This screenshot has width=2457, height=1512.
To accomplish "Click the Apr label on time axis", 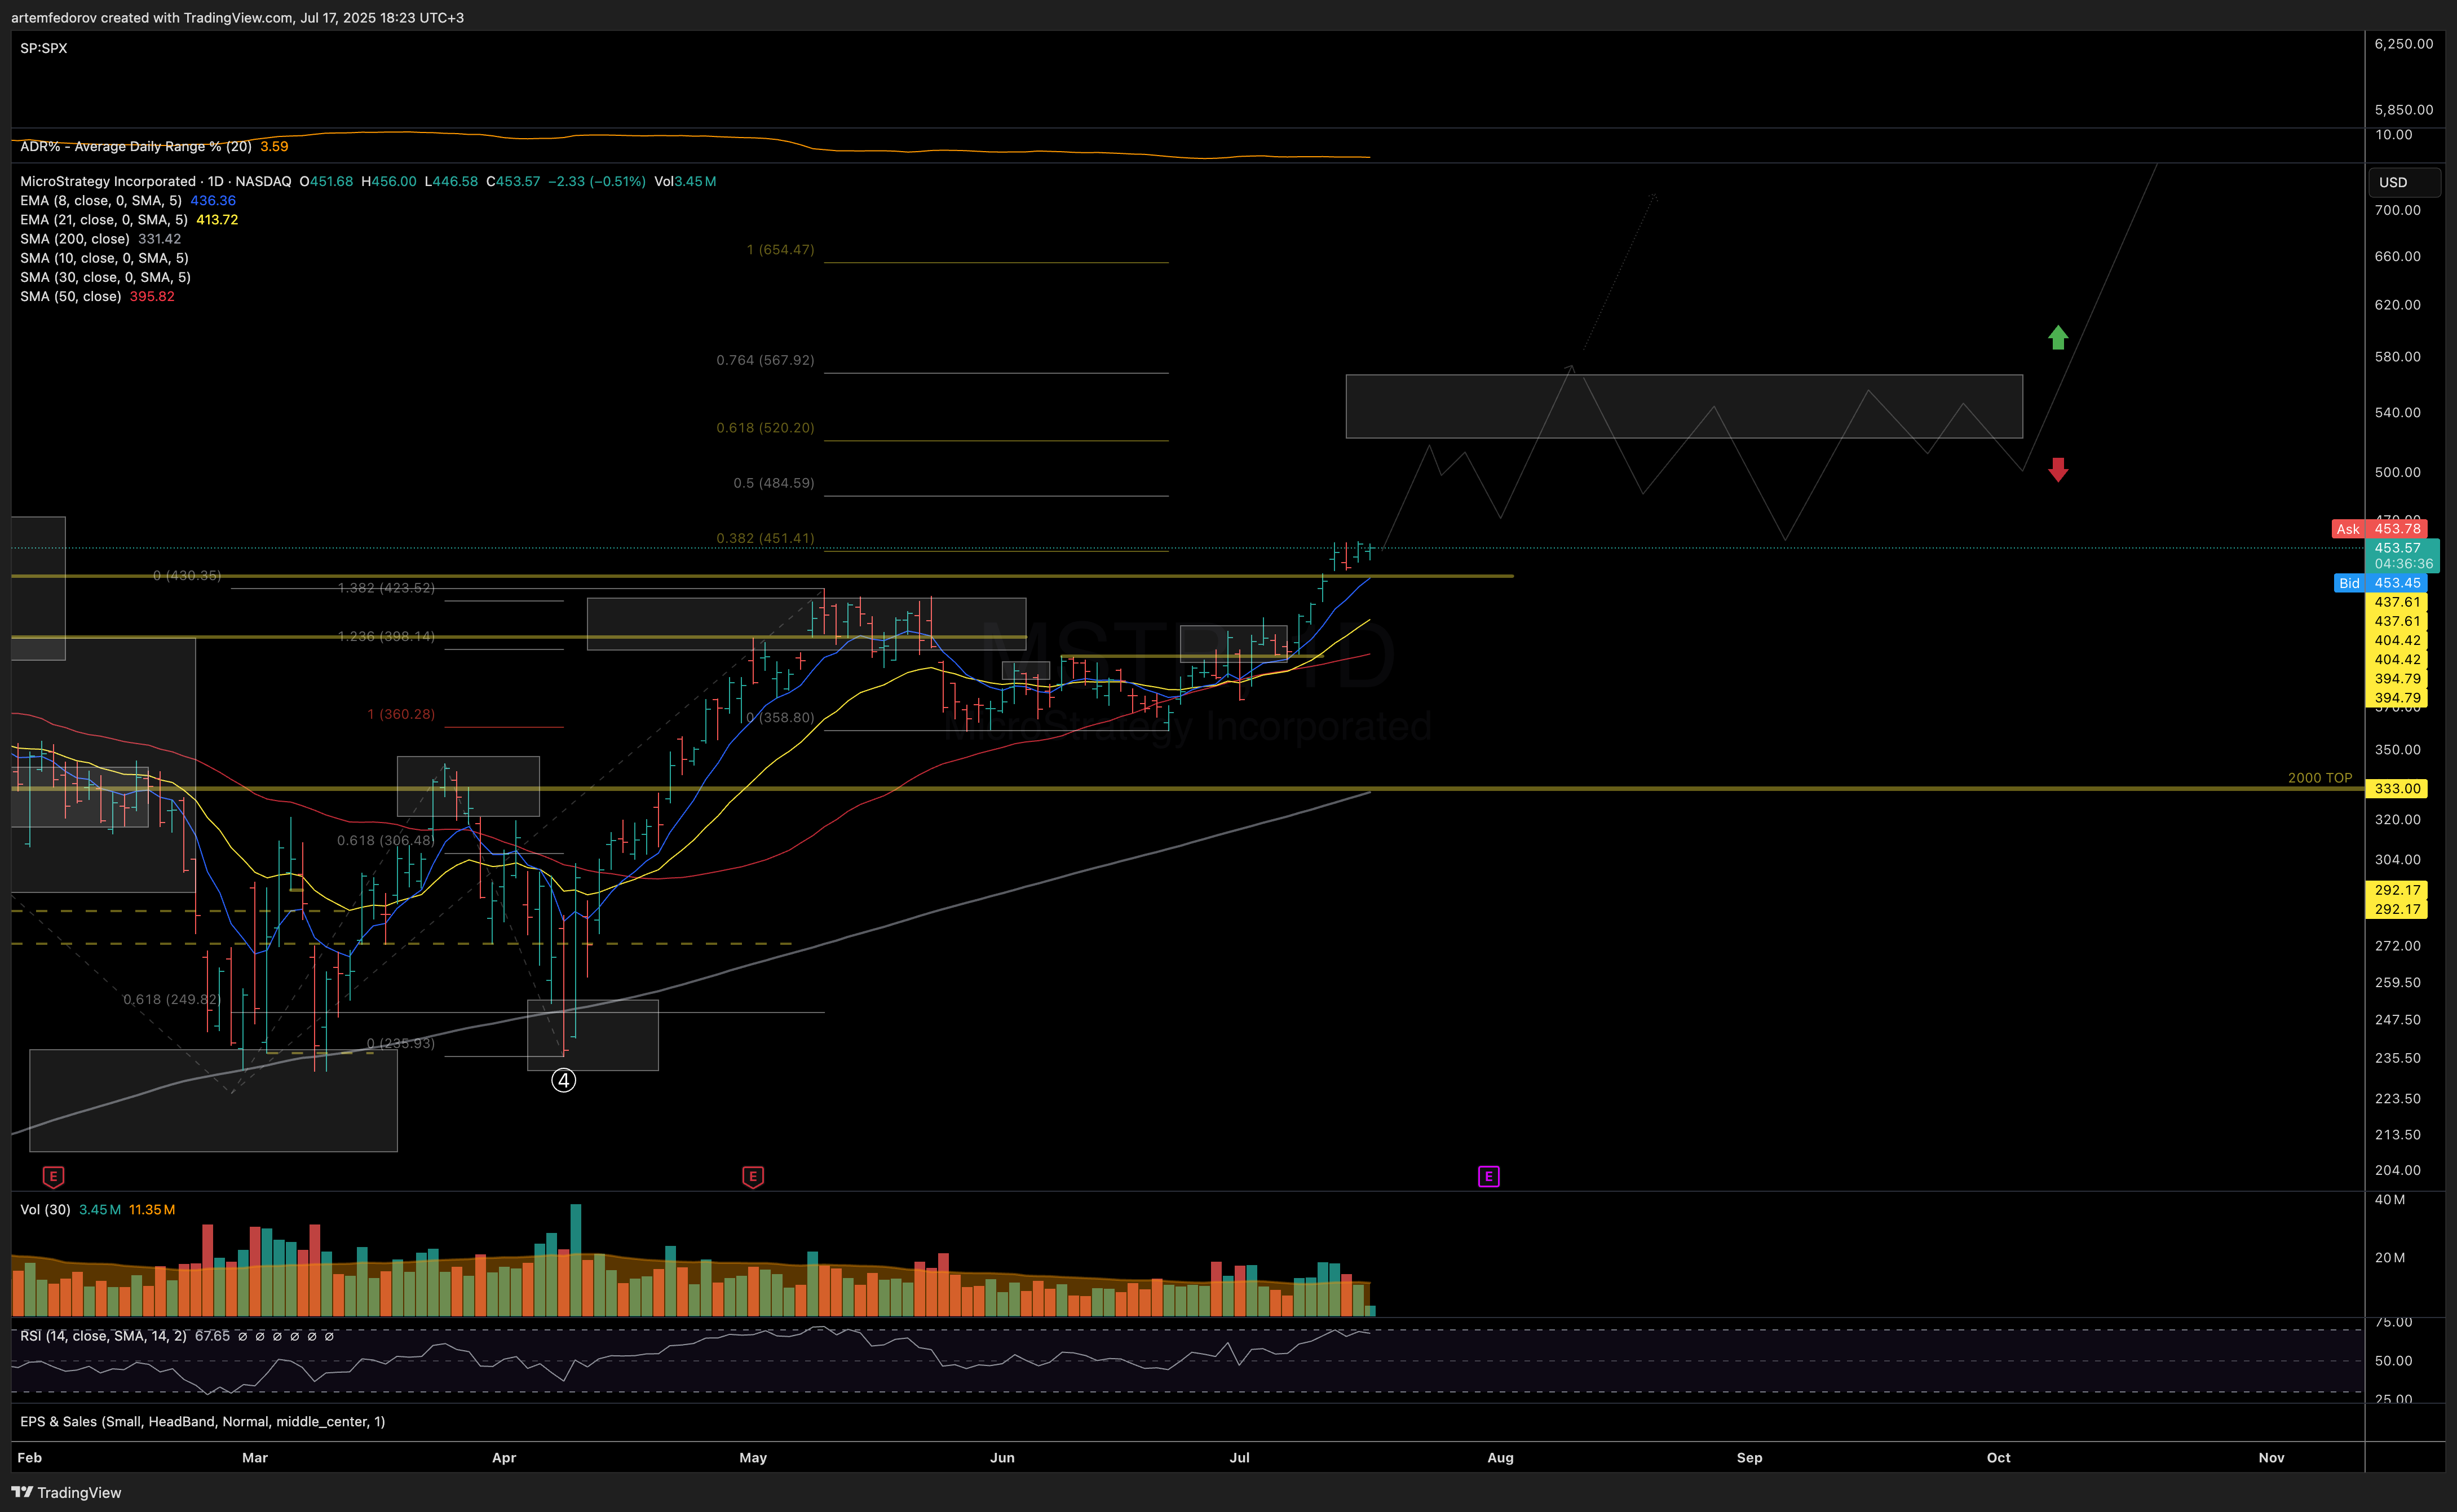I will 504,1457.
